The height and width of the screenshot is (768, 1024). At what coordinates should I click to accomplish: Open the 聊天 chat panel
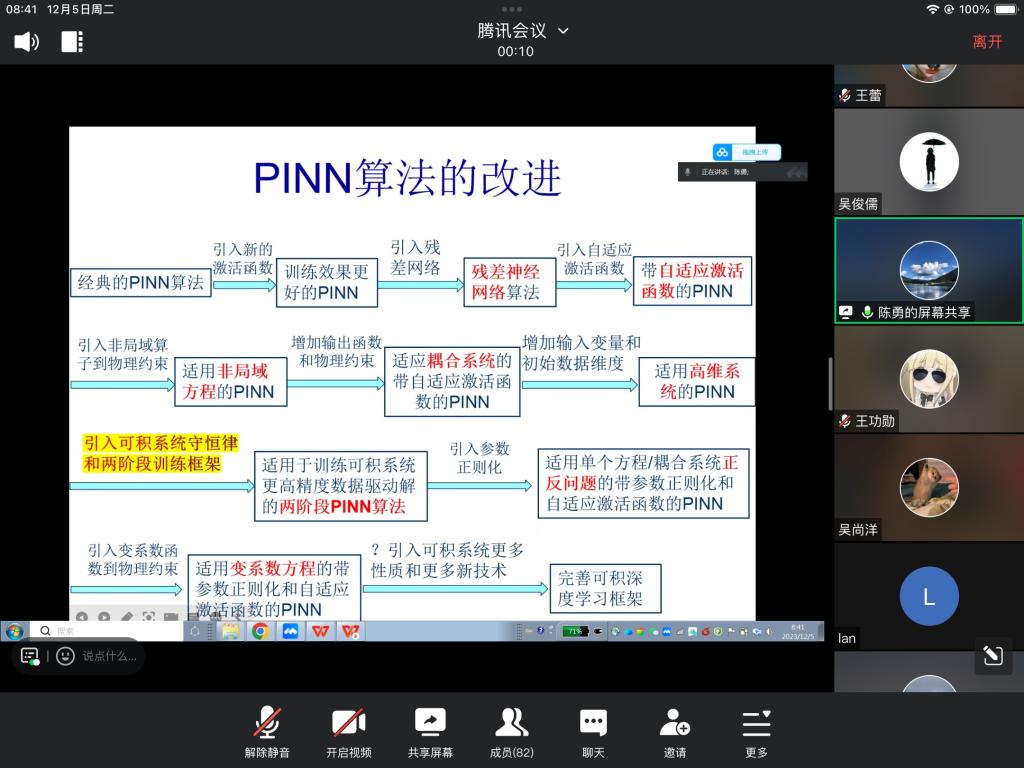click(x=593, y=731)
